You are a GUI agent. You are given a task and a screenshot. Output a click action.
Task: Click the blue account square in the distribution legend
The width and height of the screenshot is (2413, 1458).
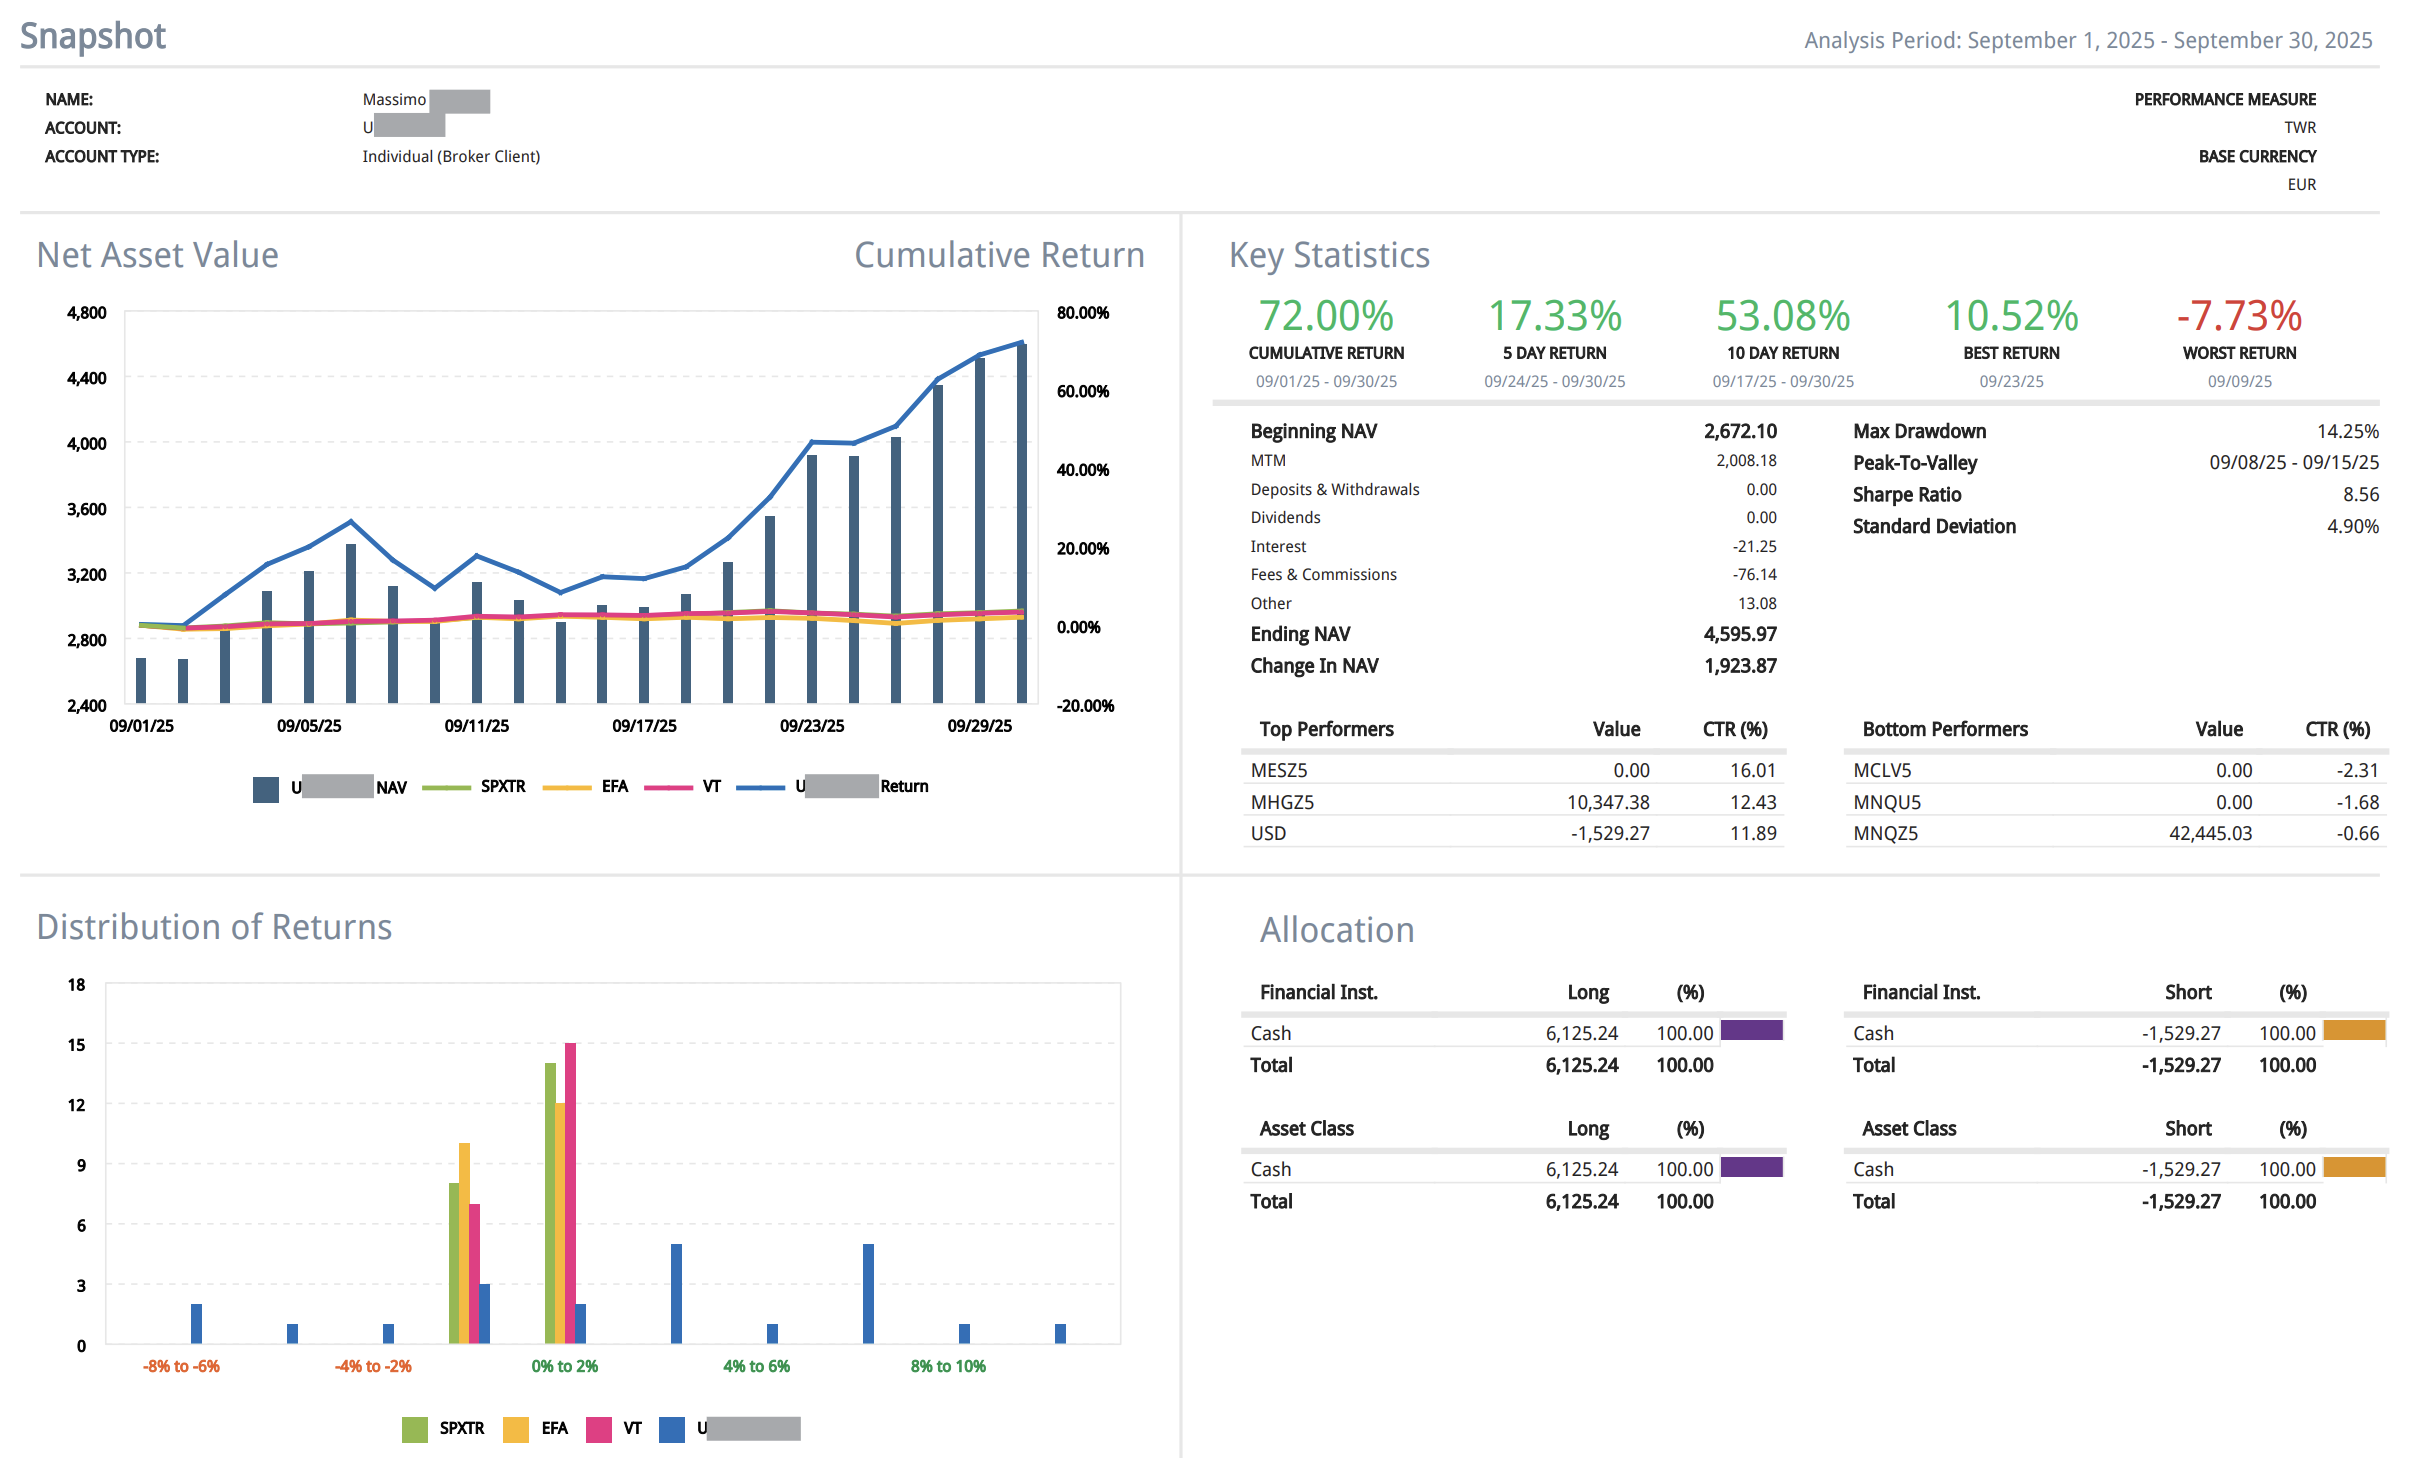tap(672, 1429)
